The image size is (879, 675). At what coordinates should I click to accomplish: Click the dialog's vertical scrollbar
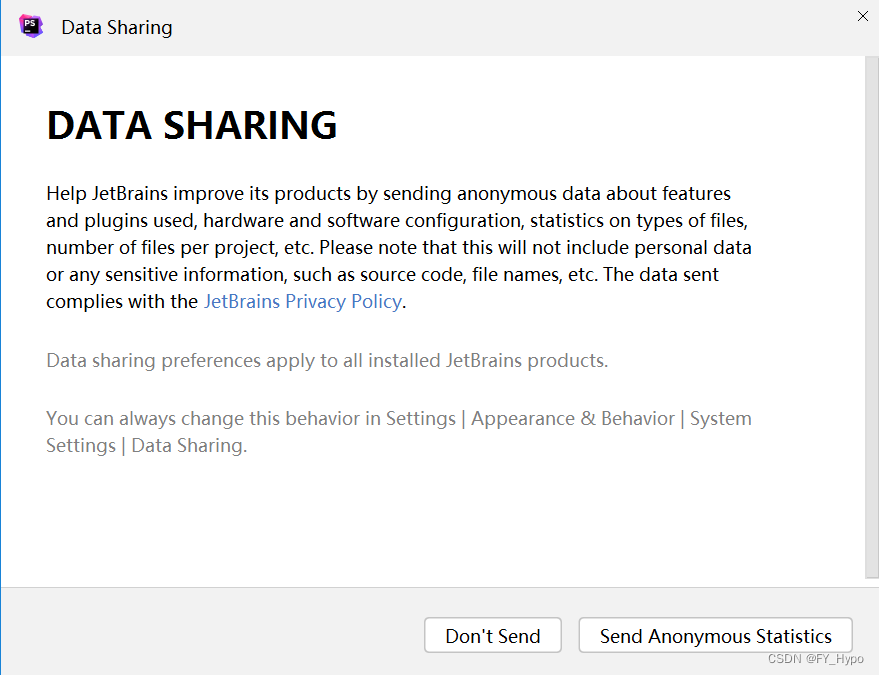[x=872, y=317]
